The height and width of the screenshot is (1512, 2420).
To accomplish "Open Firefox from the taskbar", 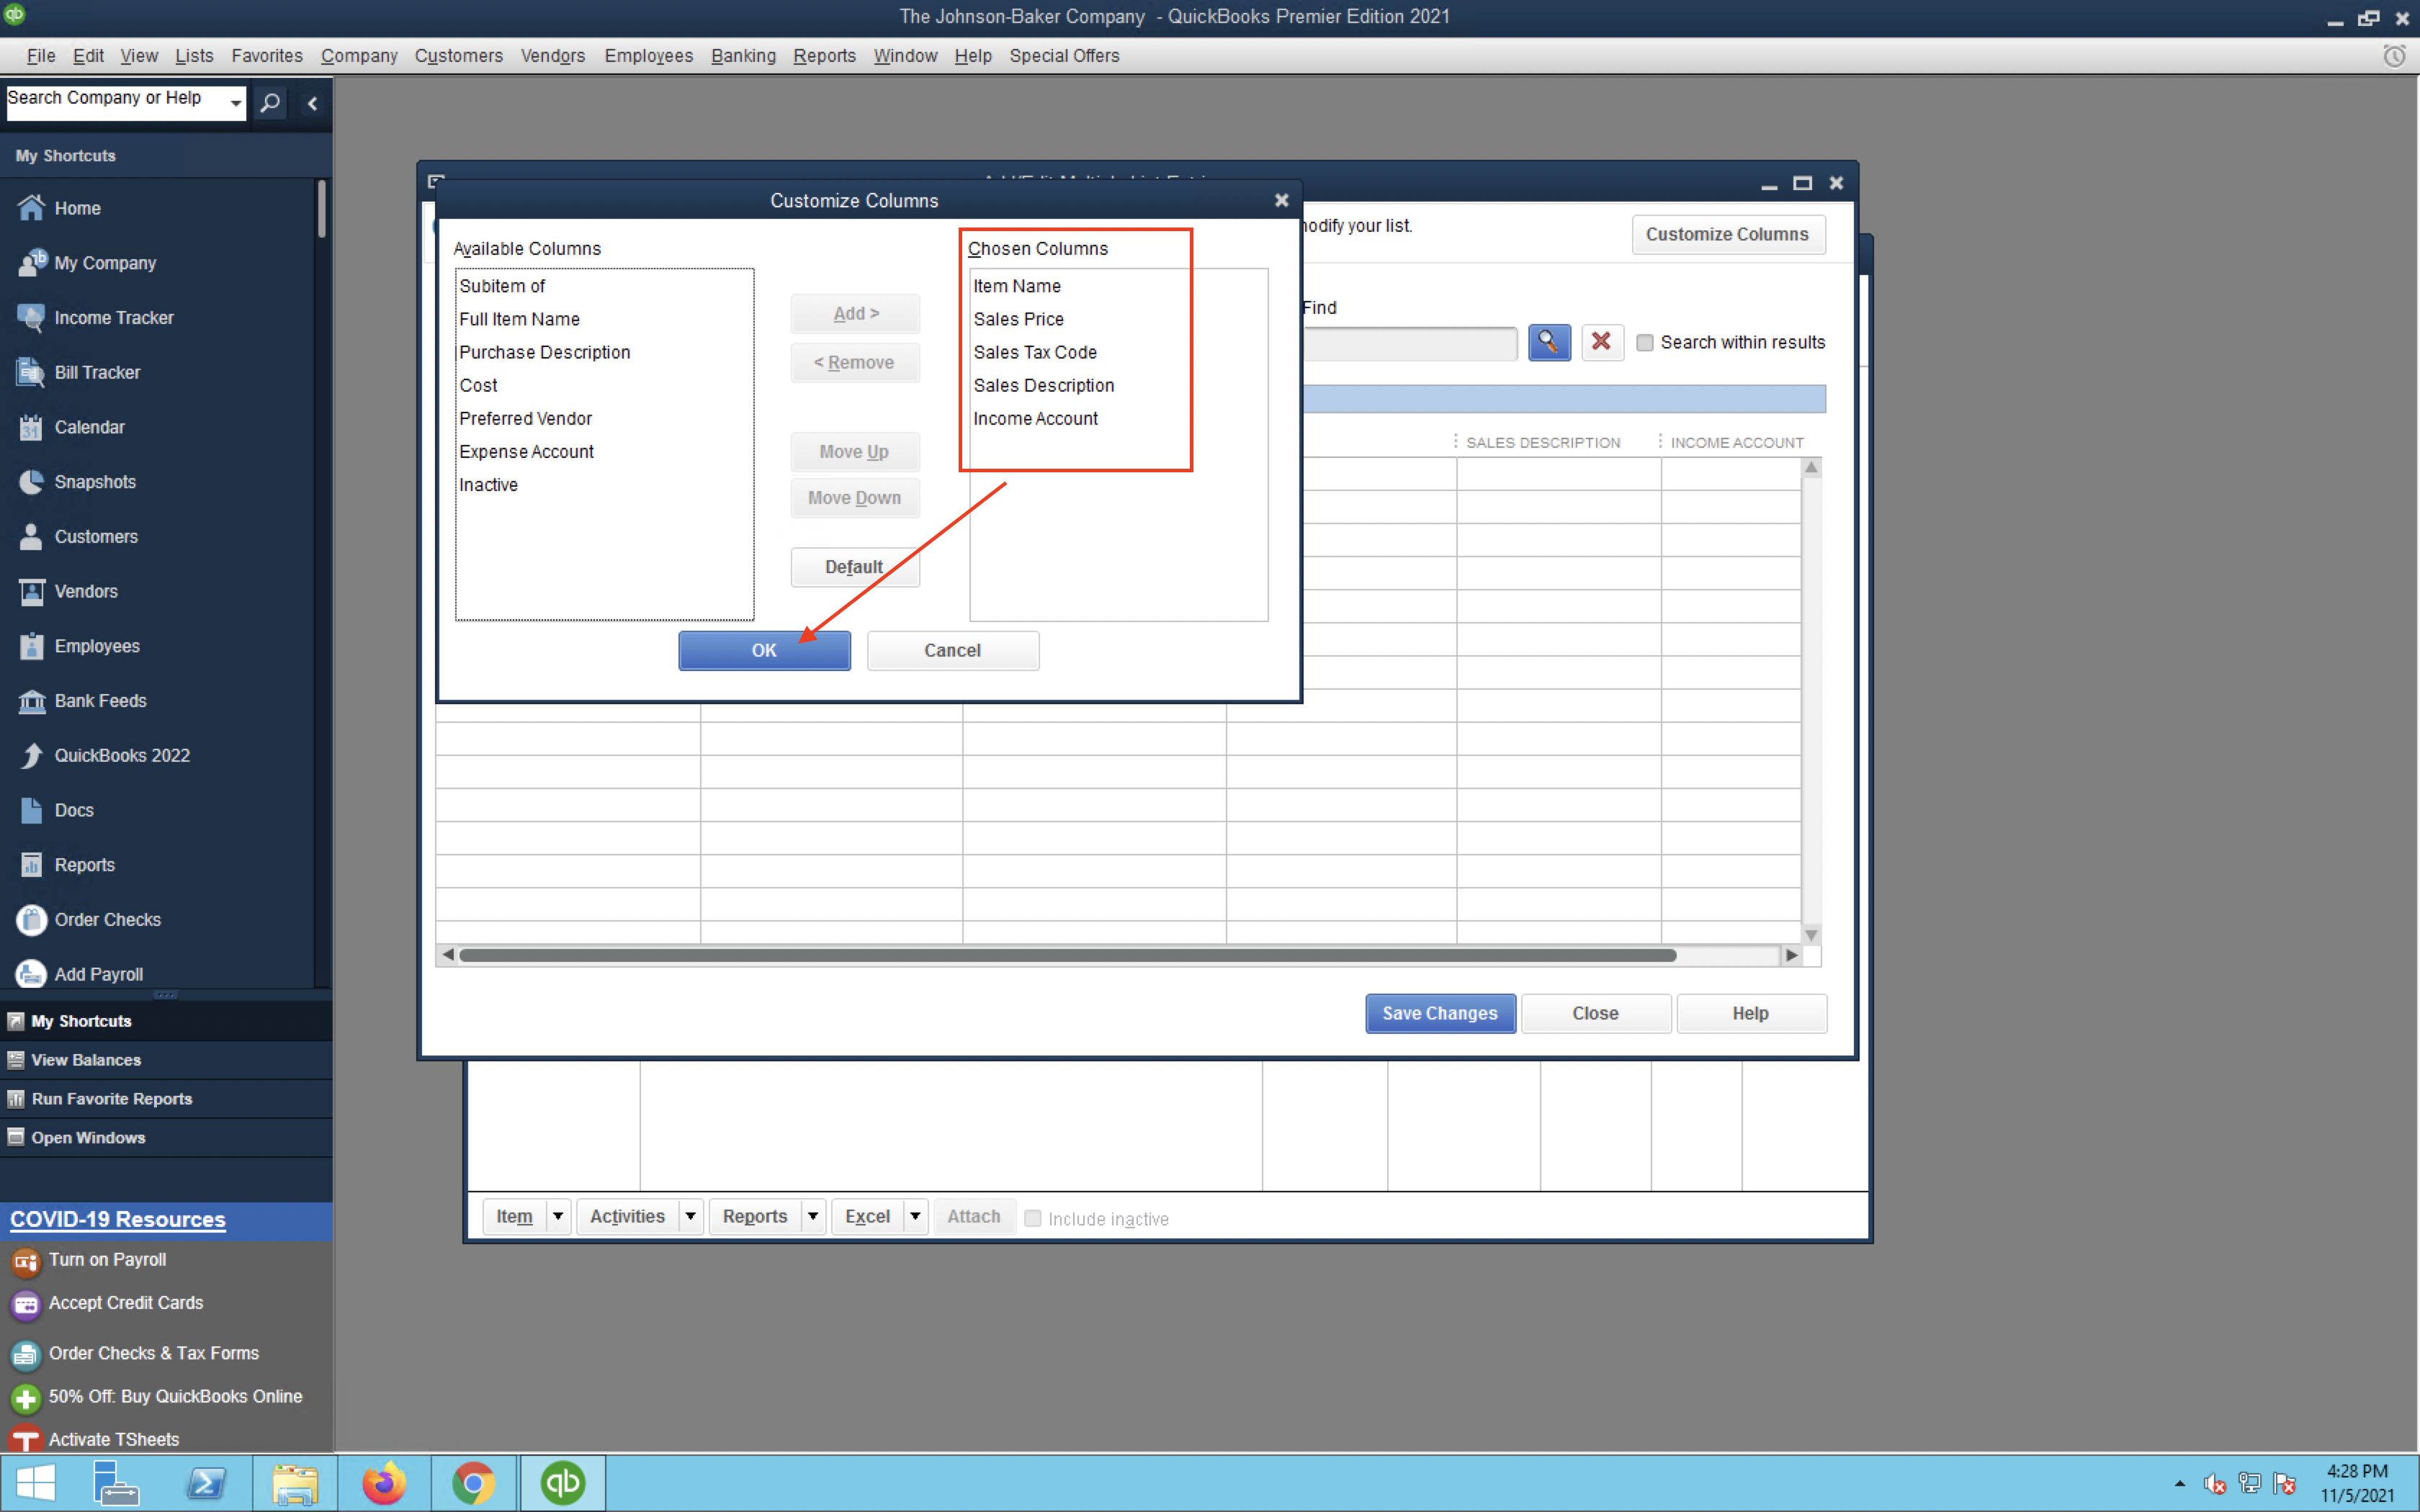I will 384,1483.
